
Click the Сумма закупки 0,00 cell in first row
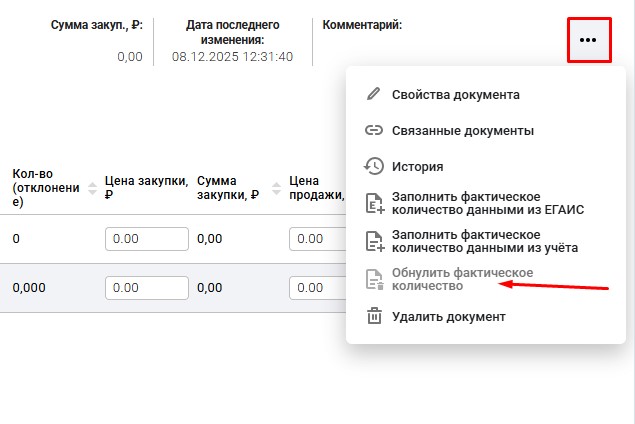(x=209, y=239)
